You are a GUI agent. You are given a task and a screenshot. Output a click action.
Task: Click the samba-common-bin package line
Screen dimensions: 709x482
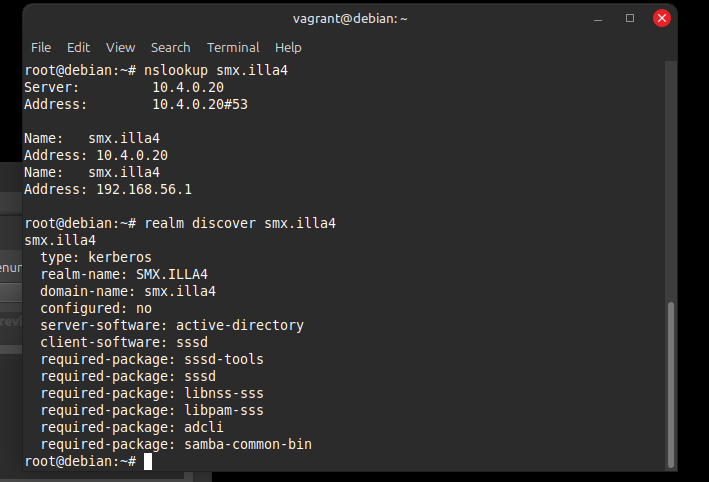[x=176, y=443]
